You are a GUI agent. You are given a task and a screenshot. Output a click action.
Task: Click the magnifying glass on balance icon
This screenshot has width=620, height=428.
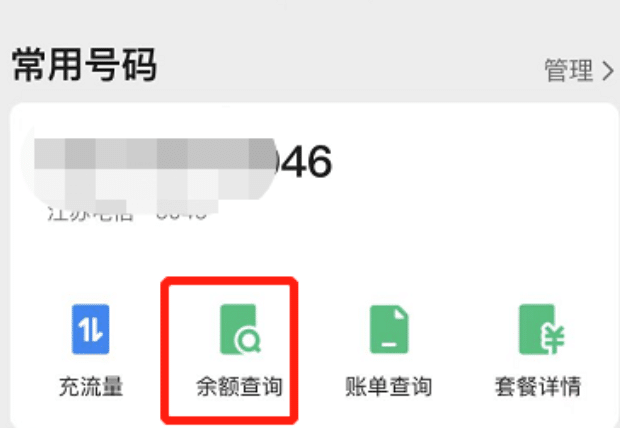tap(248, 340)
